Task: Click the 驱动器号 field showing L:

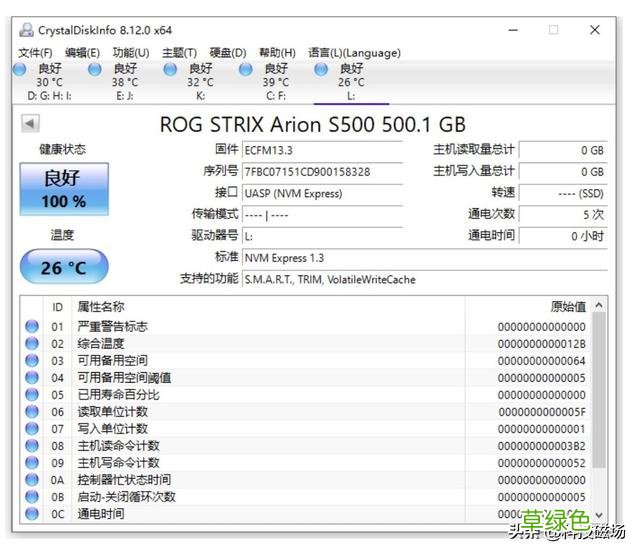Action: point(322,236)
